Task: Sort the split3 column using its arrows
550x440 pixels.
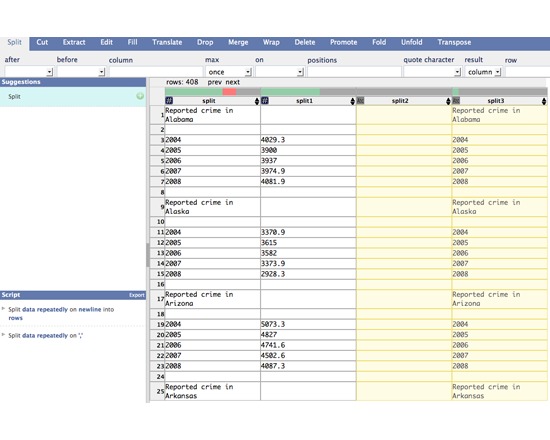Action: pyautogui.click(x=544, y=101)
